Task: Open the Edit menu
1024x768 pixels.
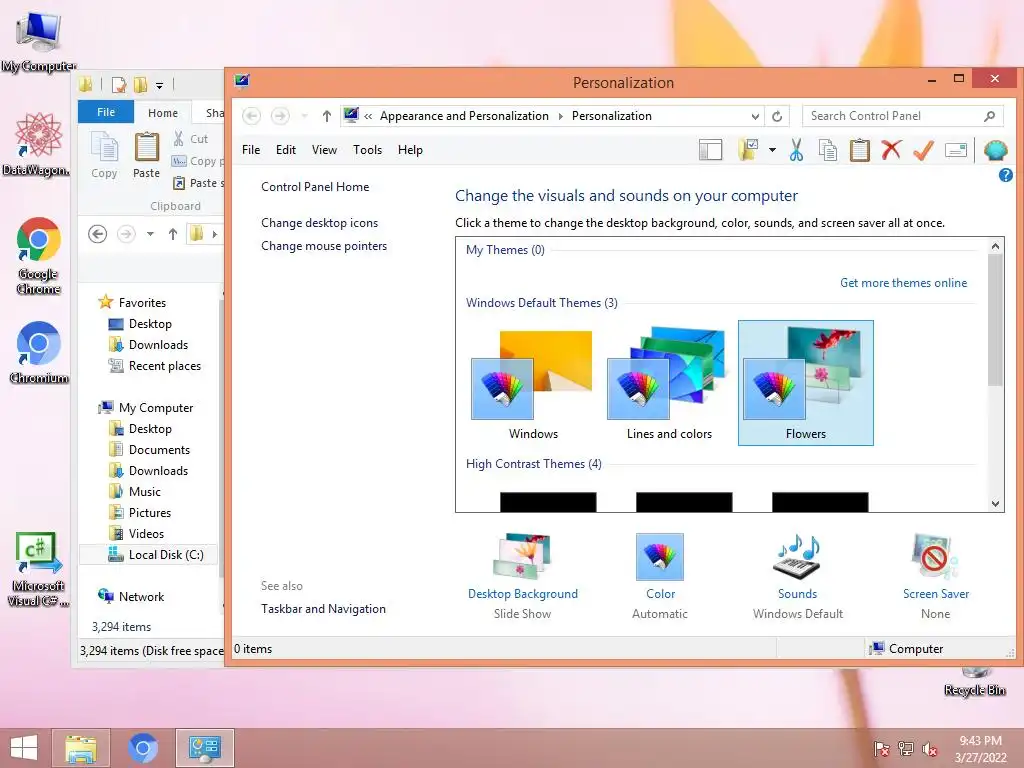Action: point(285,150)
